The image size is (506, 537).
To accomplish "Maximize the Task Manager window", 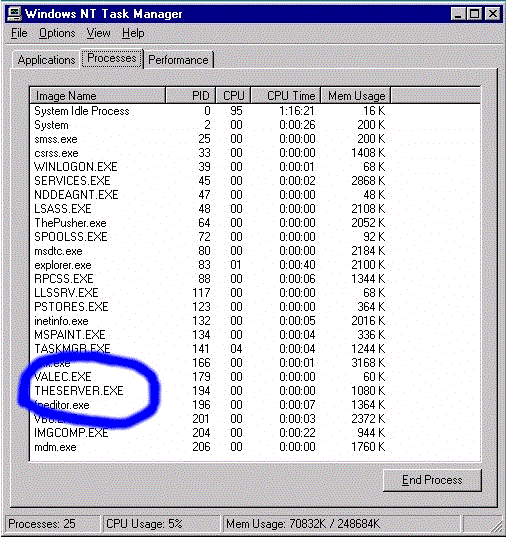I will tap(474, 14).
